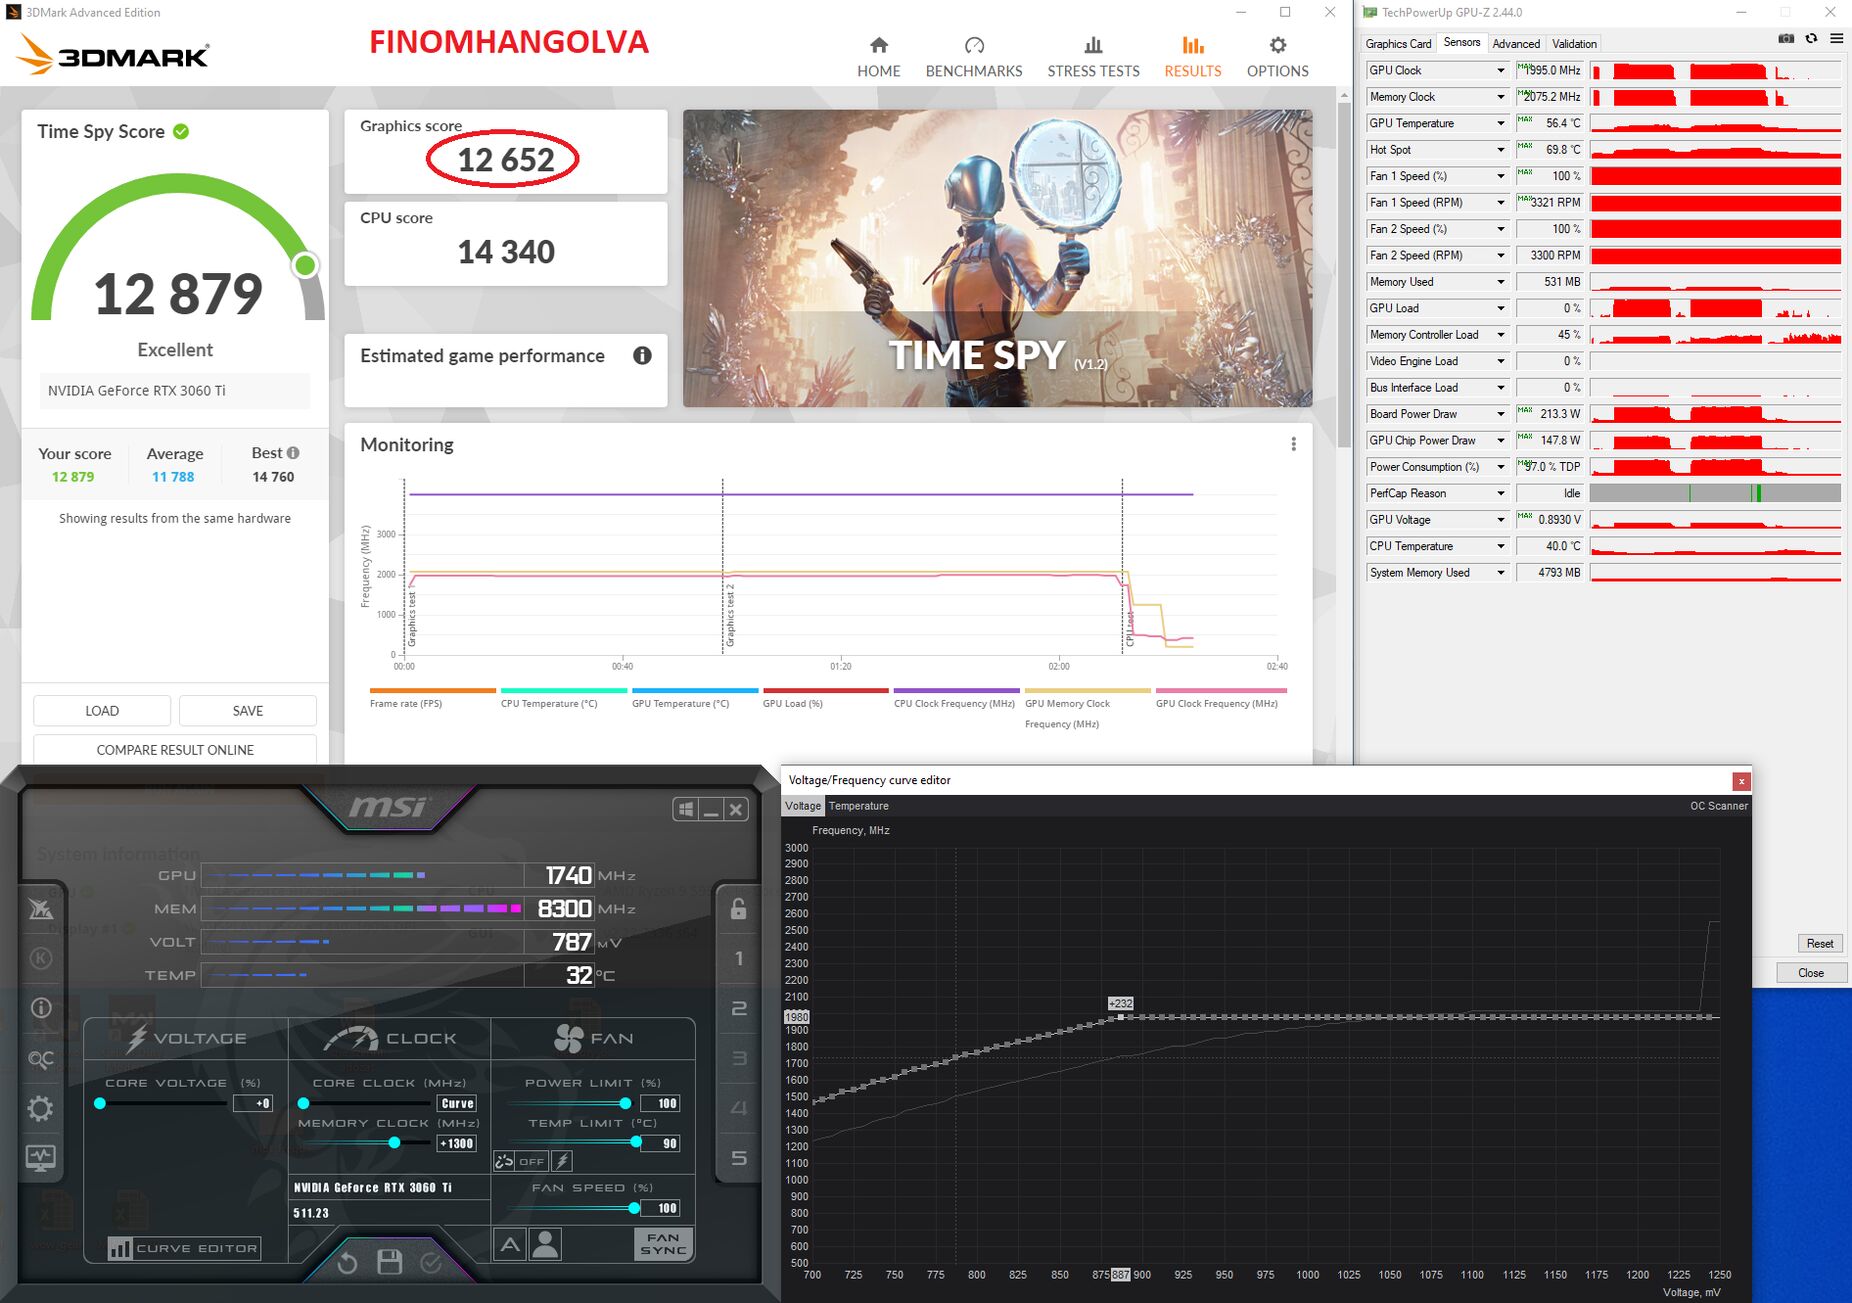The height and width of the screenshot is (1303, 1852).
Task: Click the Kombustor K icon in Afterburner
Action: 41,958
